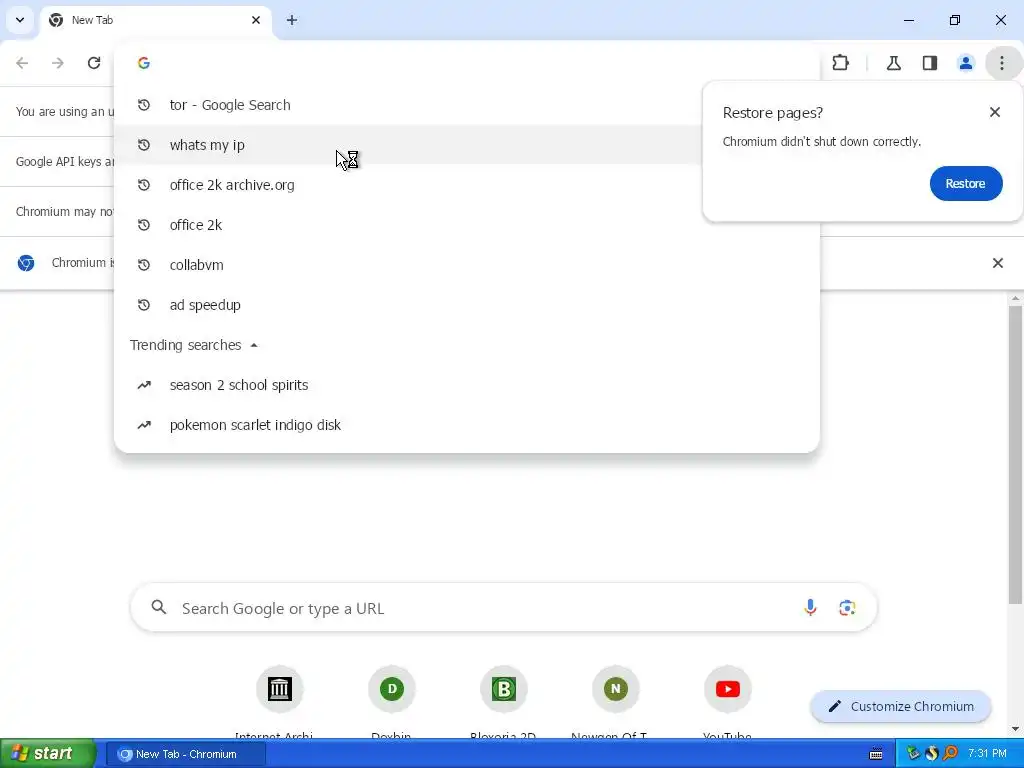Choose 'ad speedup' suggestion
1024x768 pixels.
pyautogui.click(x=466, y=305)
